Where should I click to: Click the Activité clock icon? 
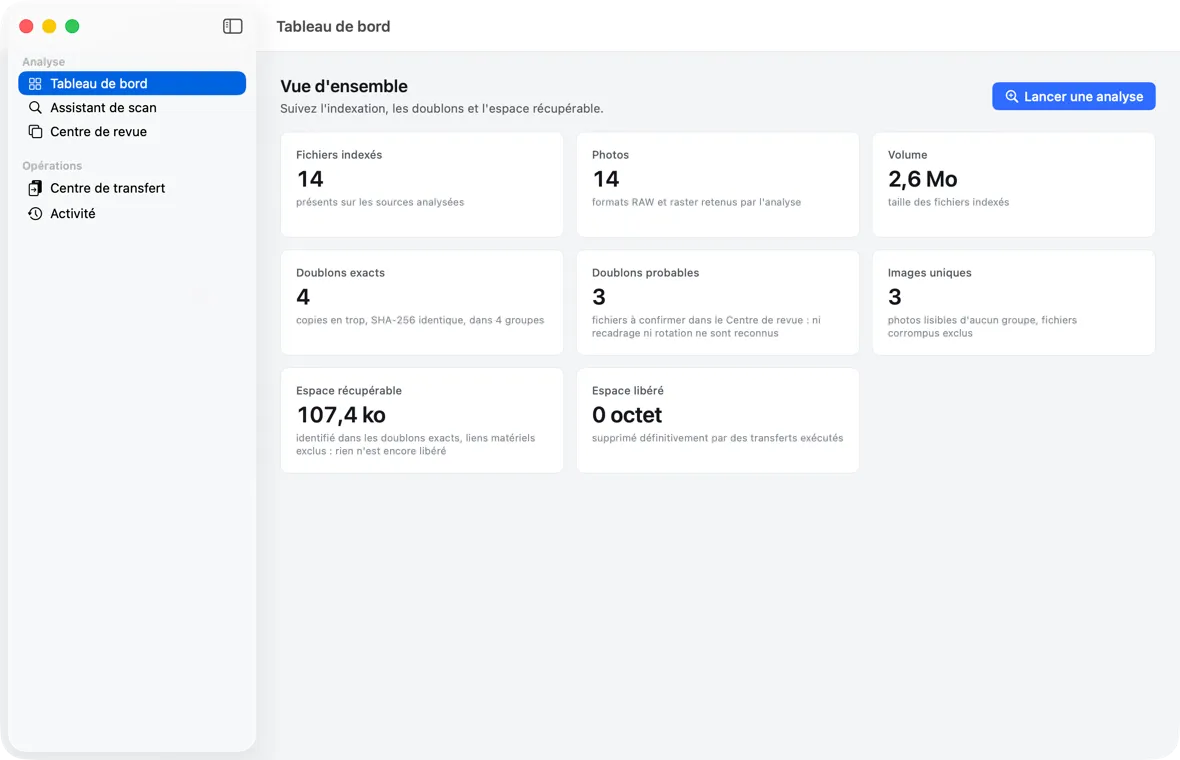coord(35,214)
